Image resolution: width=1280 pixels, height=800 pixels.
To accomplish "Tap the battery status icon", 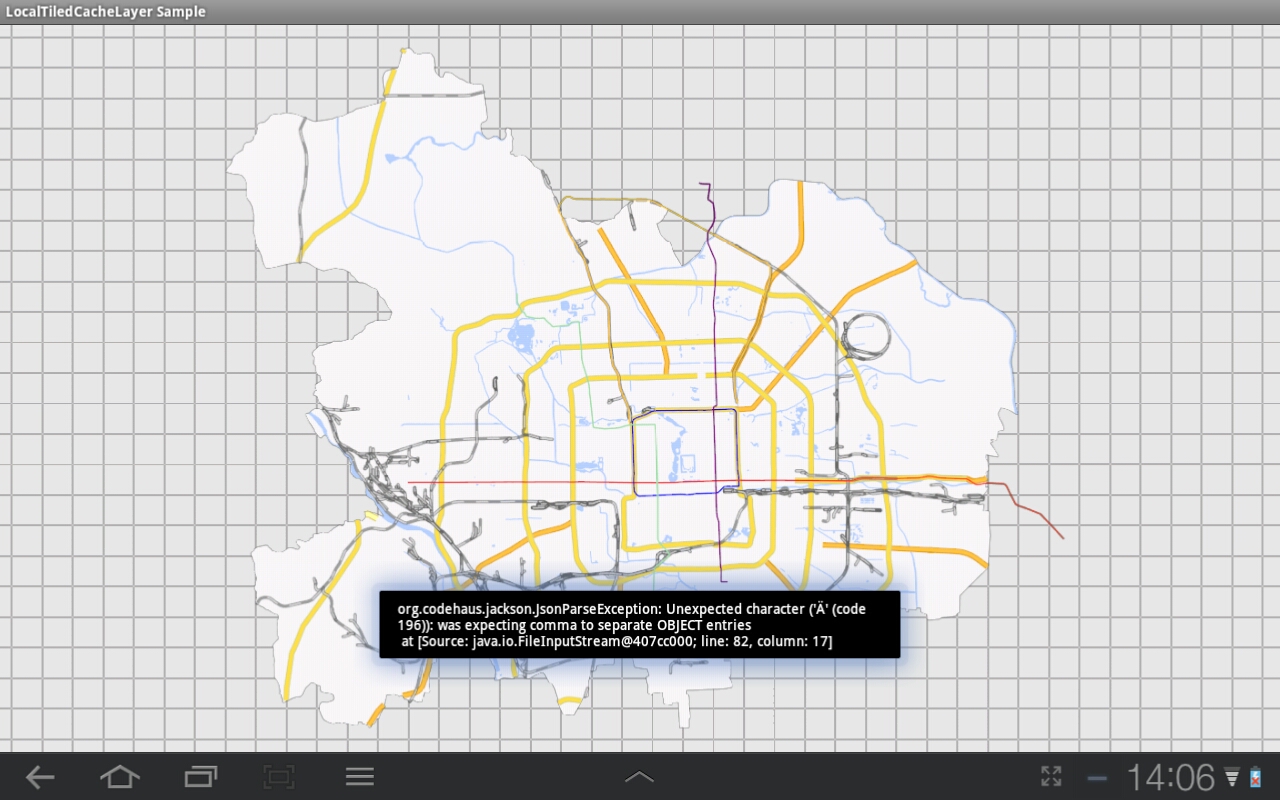I will pyautogui.click(x=1256, y=778).
